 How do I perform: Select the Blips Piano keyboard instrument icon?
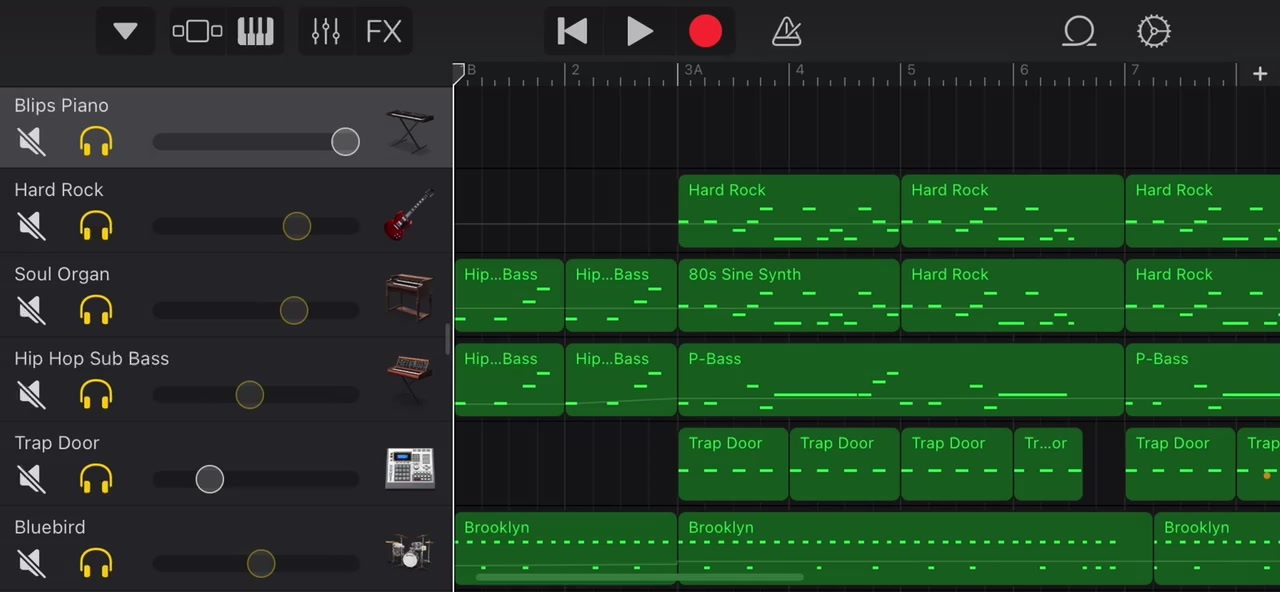click(410, 130)
